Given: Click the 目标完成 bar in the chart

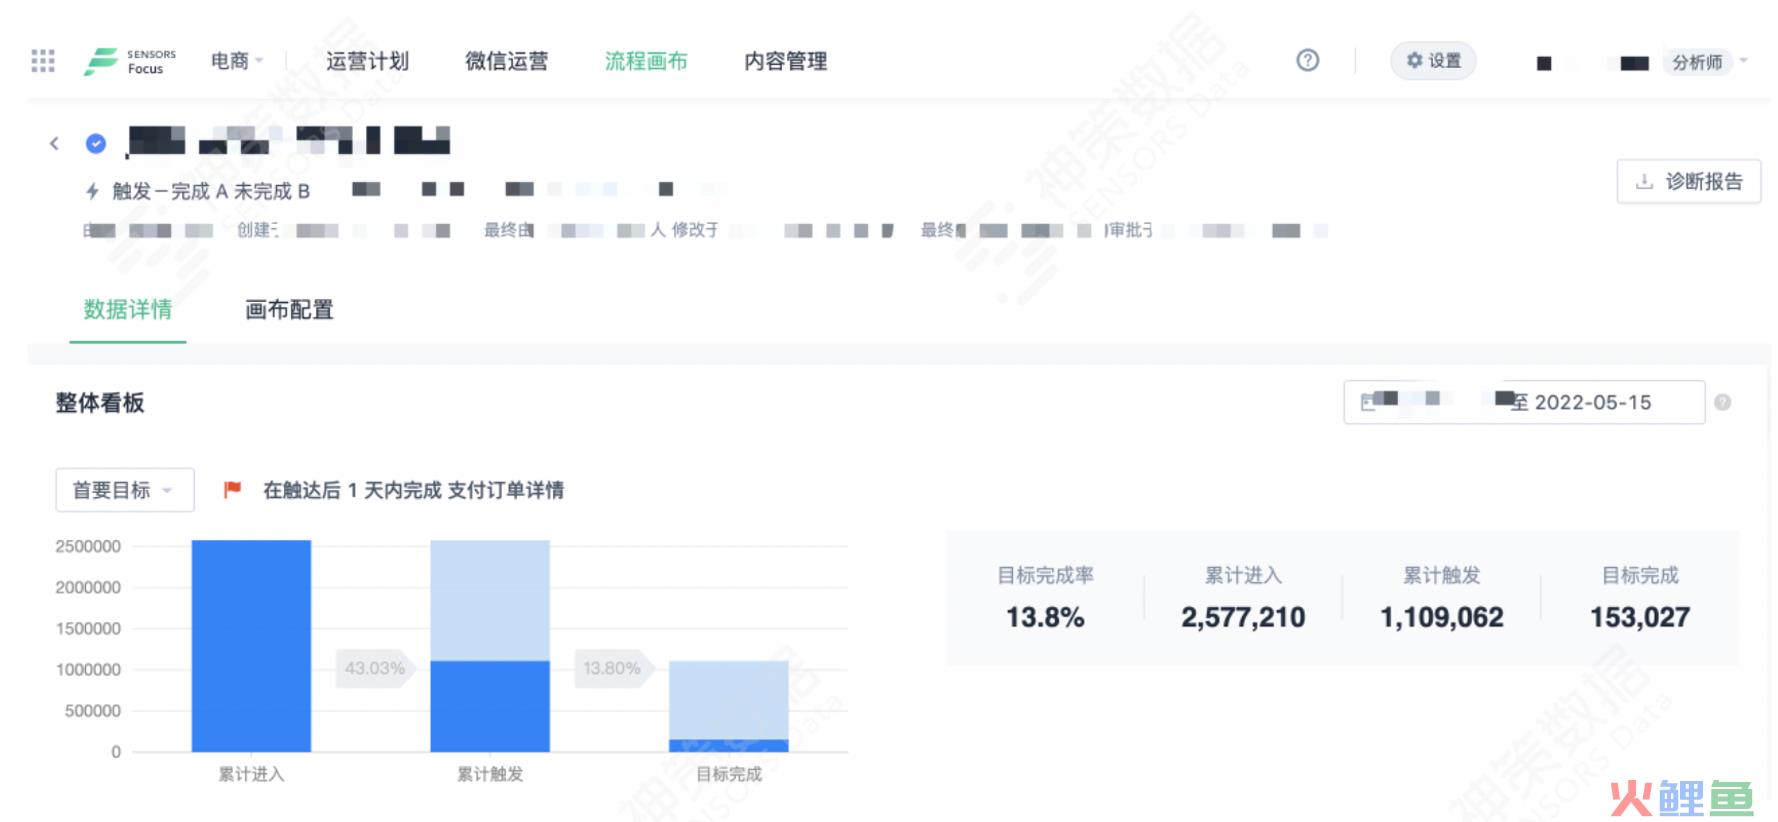Looking at the screenshot, I should point(729,706).
